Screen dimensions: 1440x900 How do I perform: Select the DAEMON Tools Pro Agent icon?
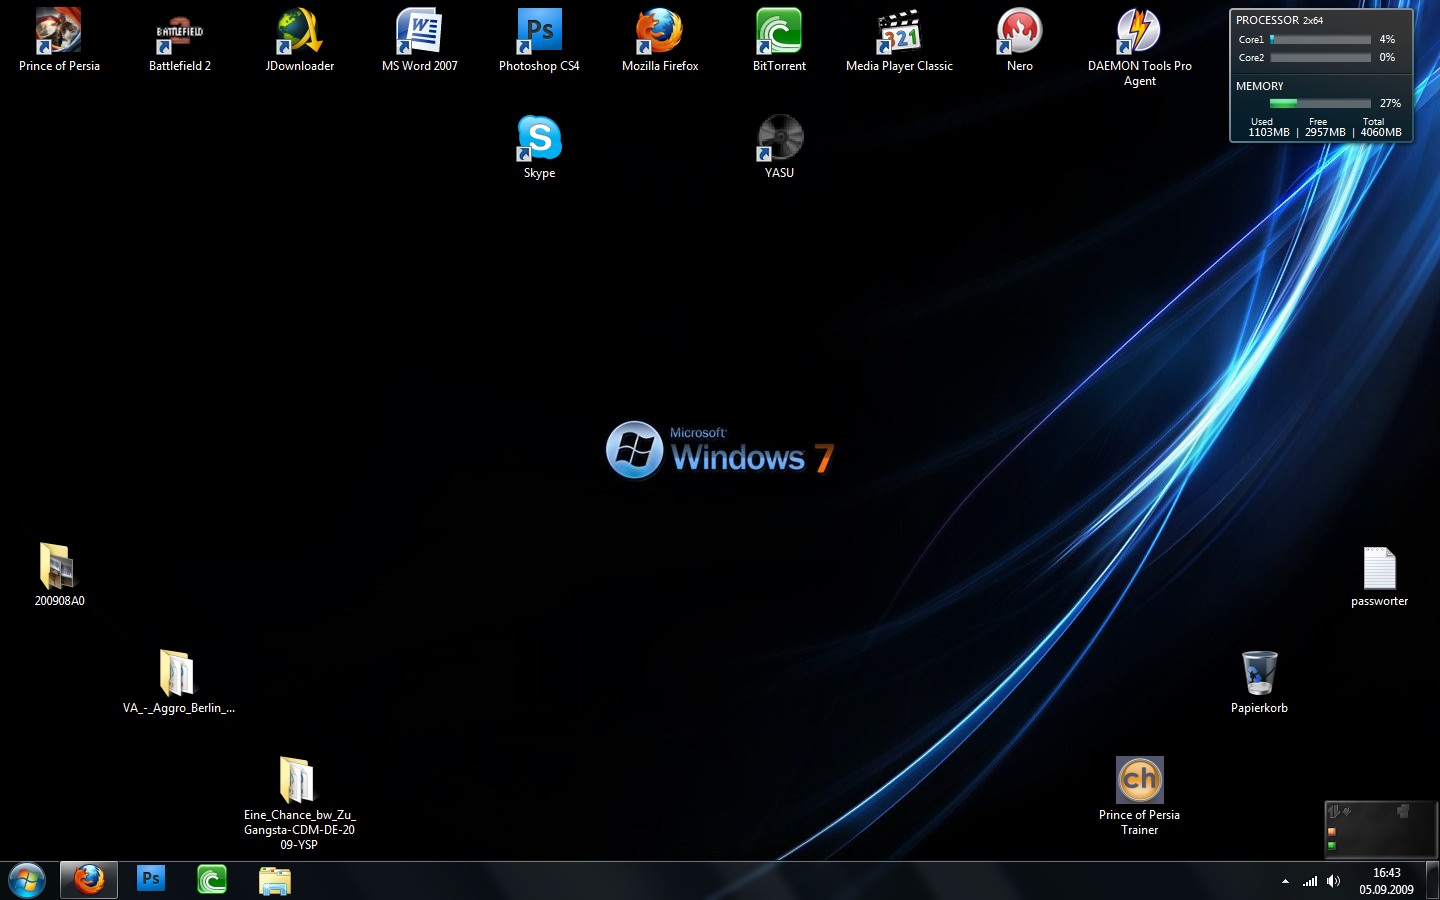coord(1140,47)
